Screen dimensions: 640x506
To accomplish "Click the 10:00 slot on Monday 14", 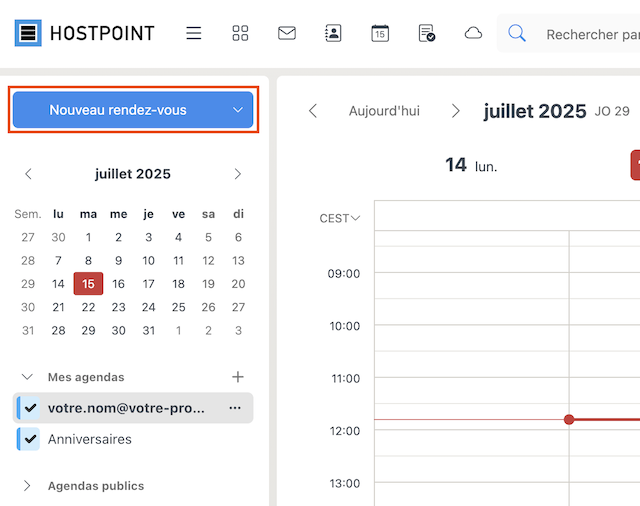I will 472,338.
